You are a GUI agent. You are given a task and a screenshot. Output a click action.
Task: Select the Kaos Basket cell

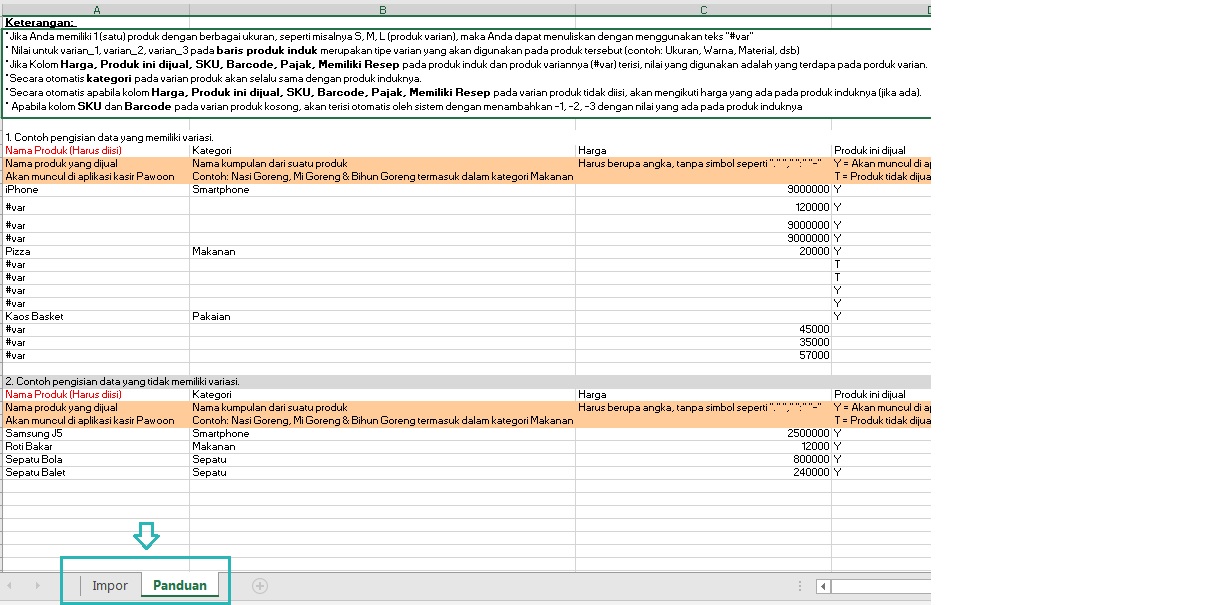(96, 317)
